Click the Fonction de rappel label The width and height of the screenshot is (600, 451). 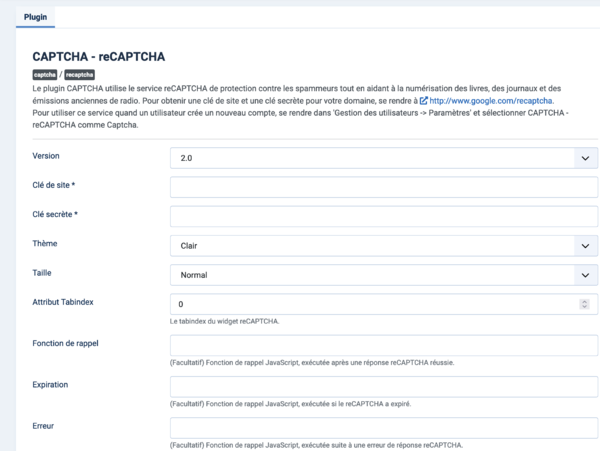pyautogui.click(x=65, y=344)
